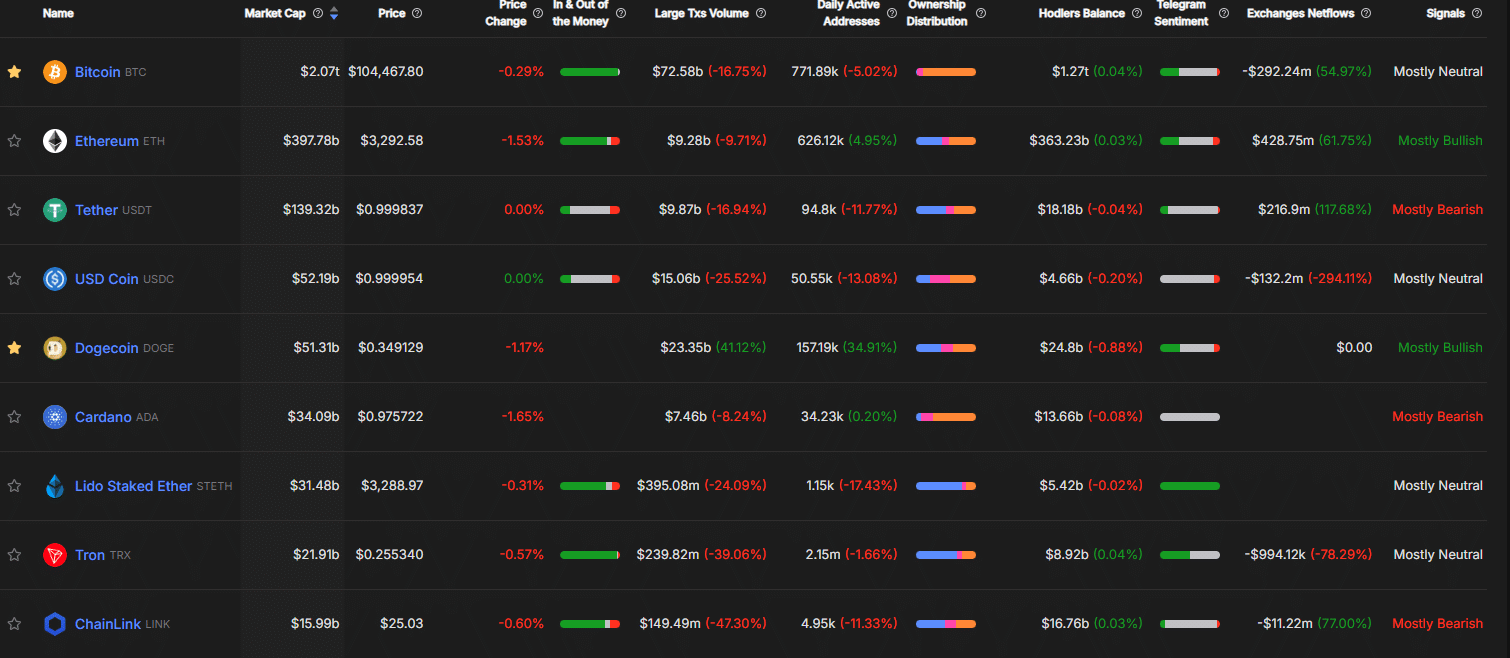
Task: Click Bitcoin's In & Out of Money bar
Action: pyautogui.click(x=589, y=72)
